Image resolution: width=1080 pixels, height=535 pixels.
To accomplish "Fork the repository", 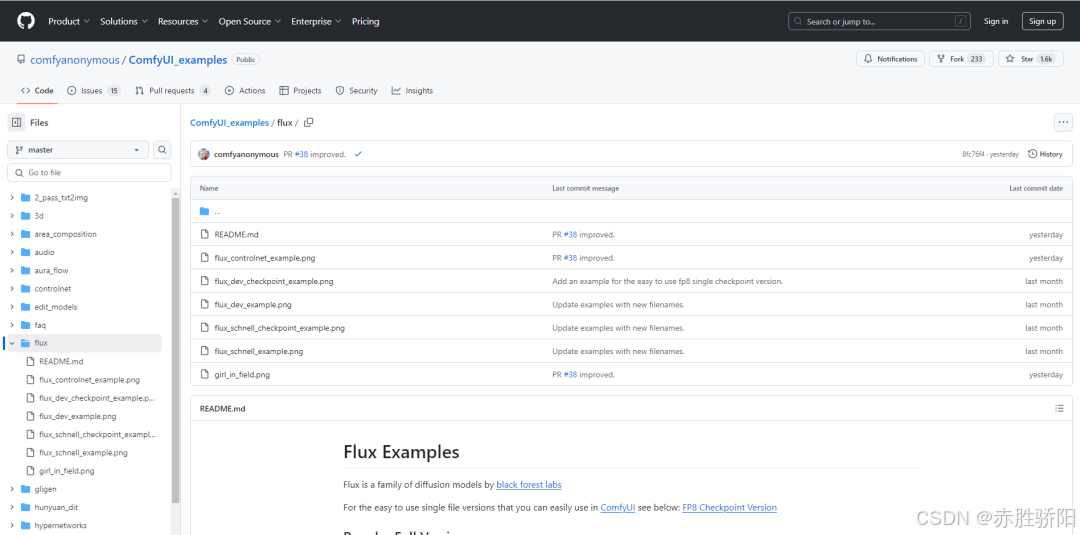I will click(x=961, y=59).
